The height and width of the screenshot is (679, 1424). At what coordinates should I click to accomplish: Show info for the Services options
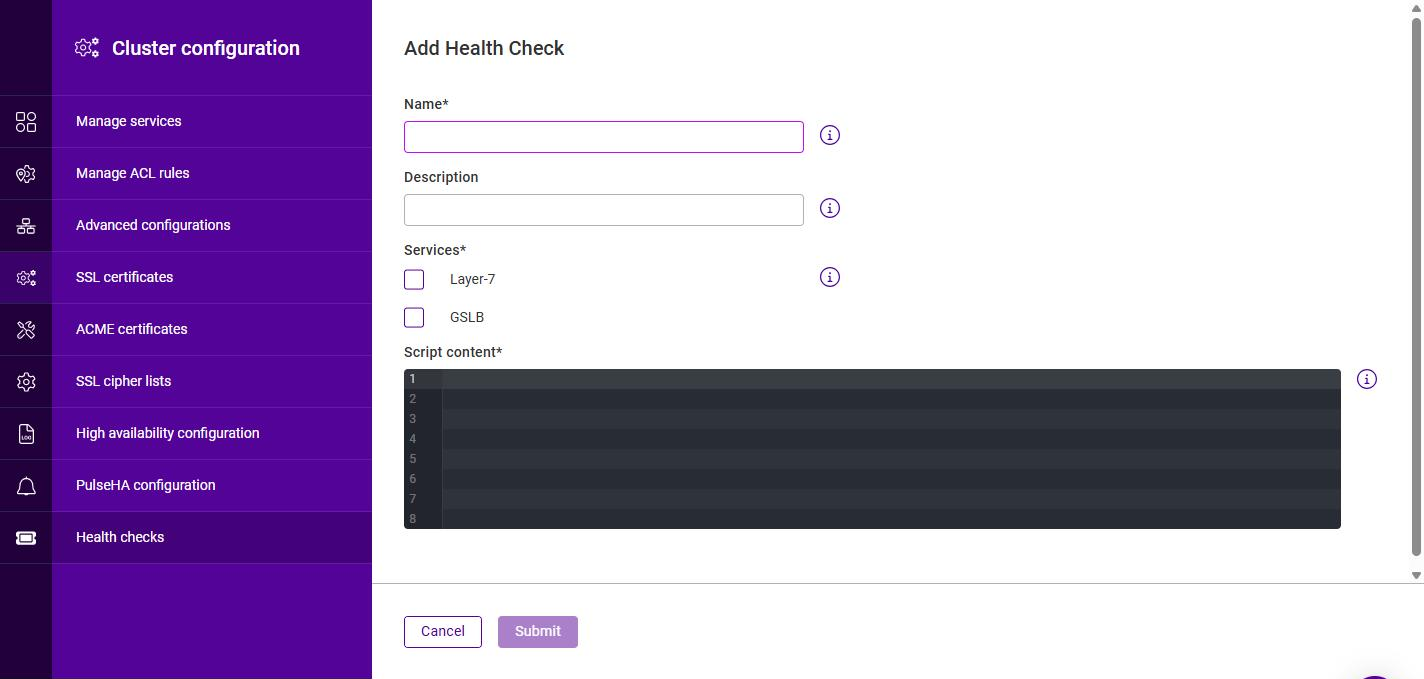pyautogui.click(x=829, y=277)
